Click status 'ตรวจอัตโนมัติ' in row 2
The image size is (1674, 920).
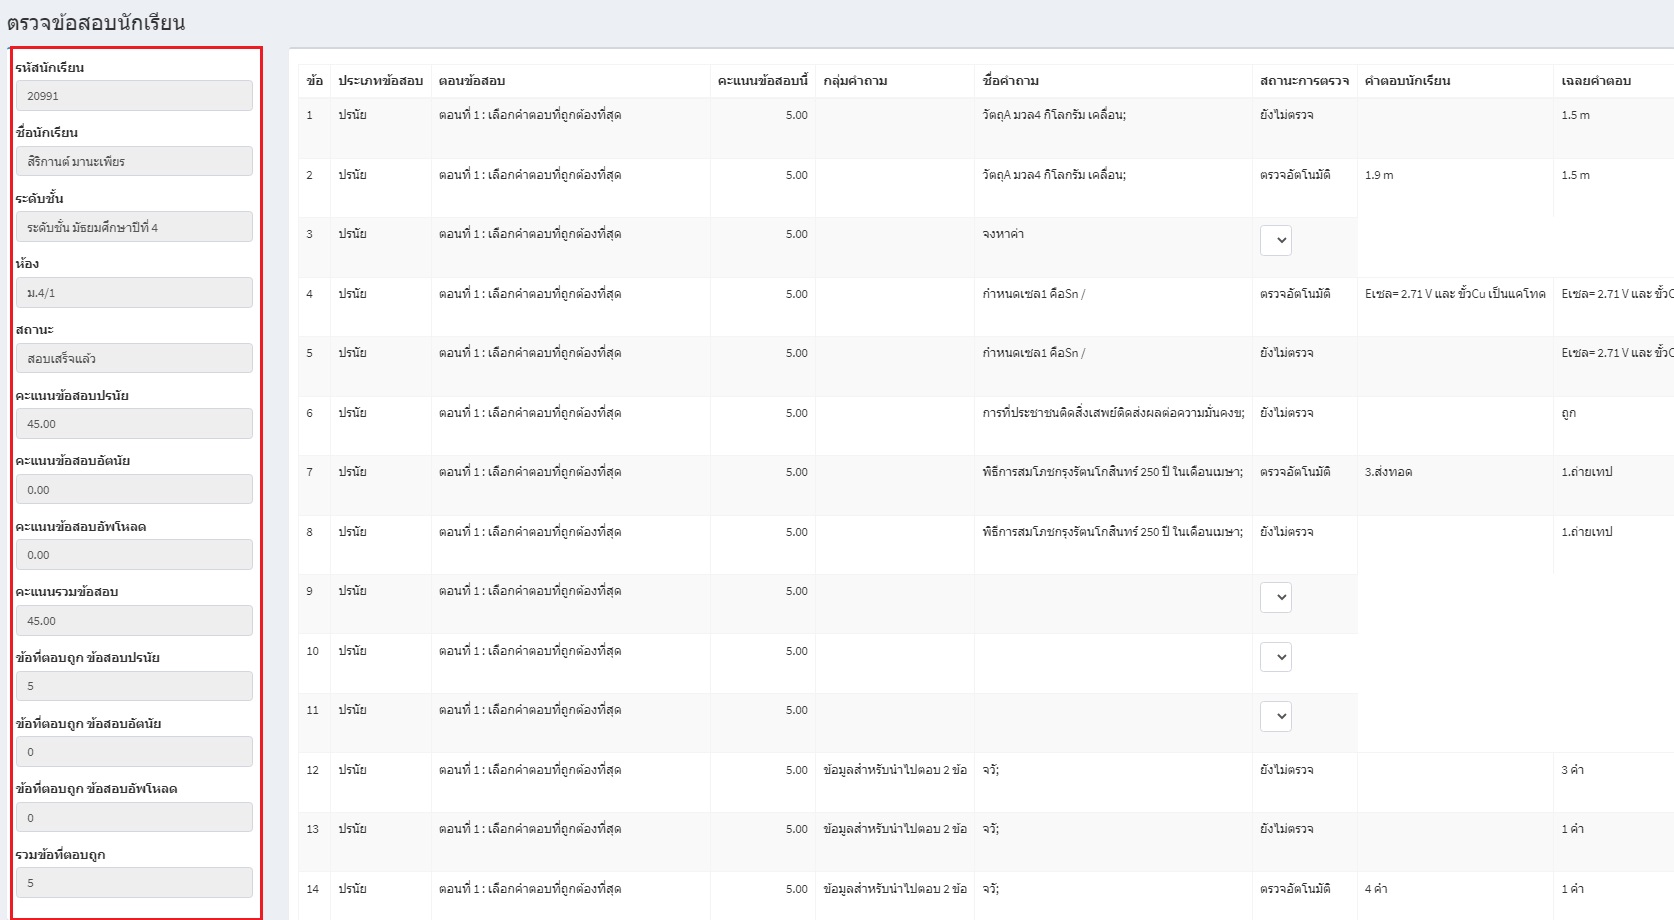[x=1295, y=175]
